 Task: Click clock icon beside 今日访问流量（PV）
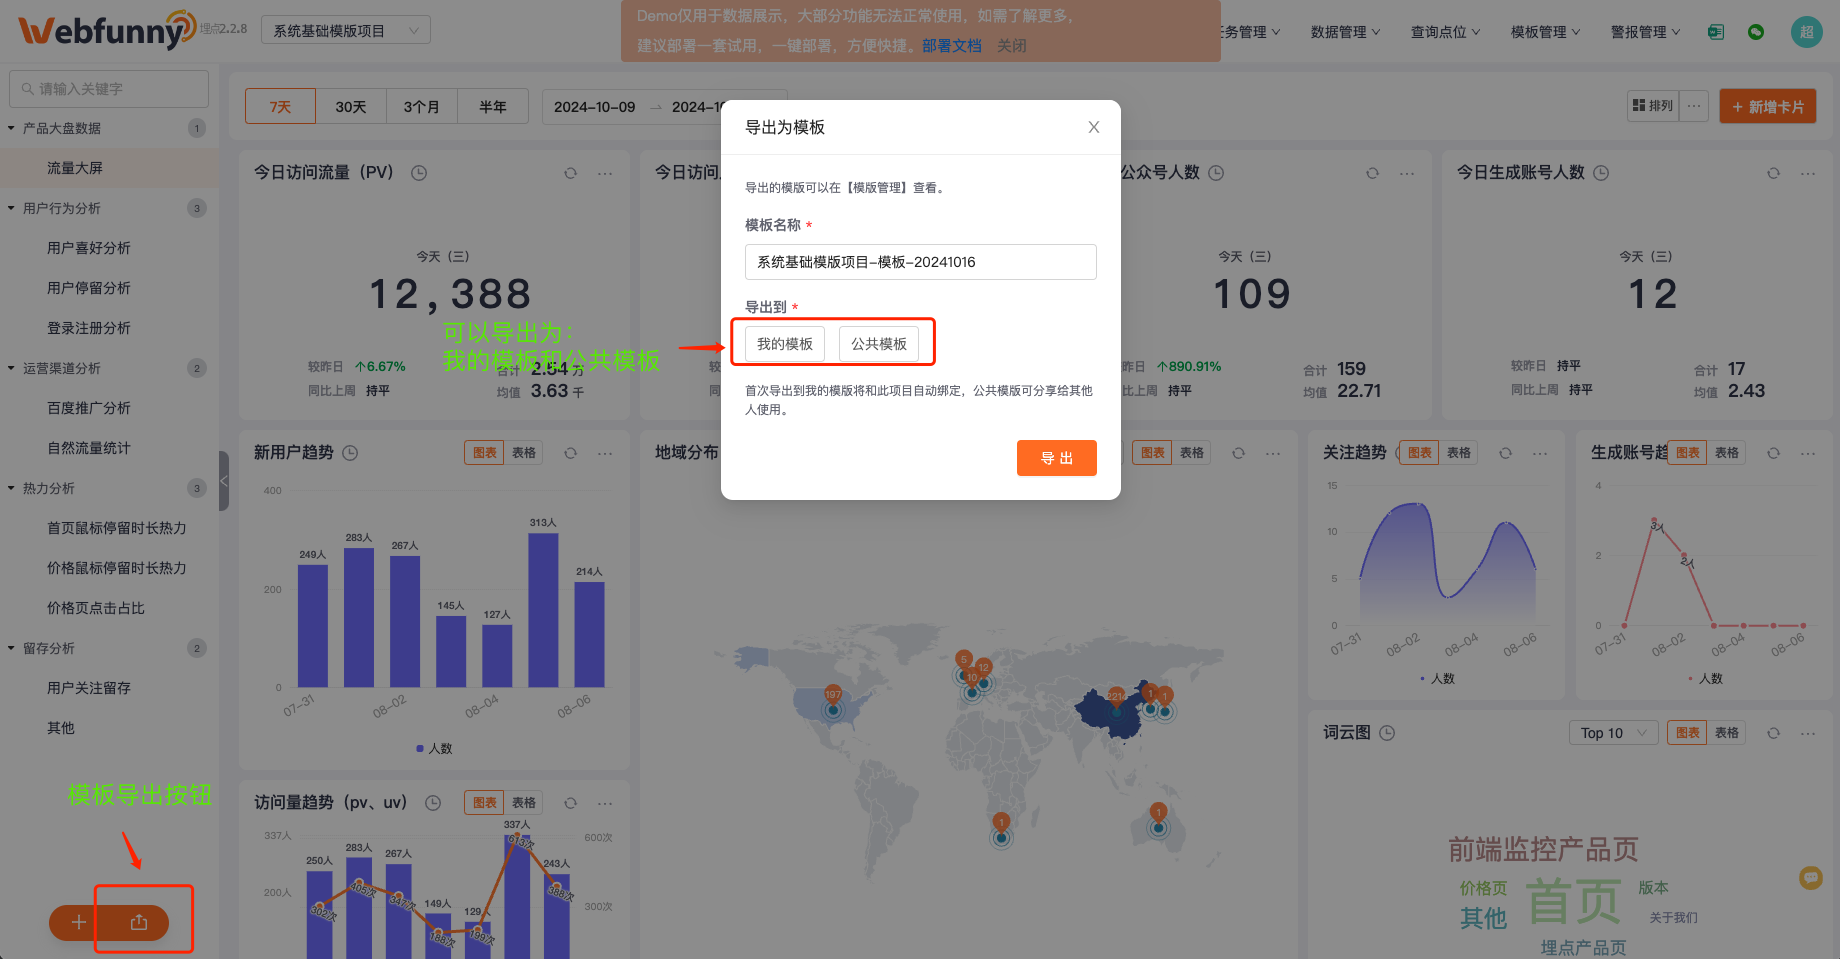point(419,173)
